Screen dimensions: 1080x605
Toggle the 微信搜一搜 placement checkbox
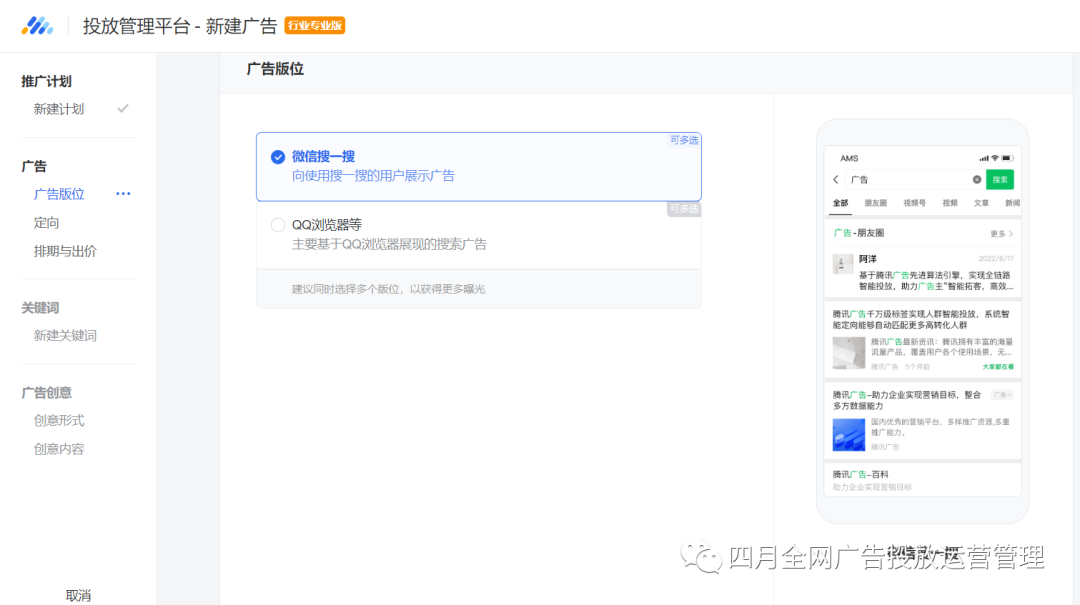click(x=278, y=157)
